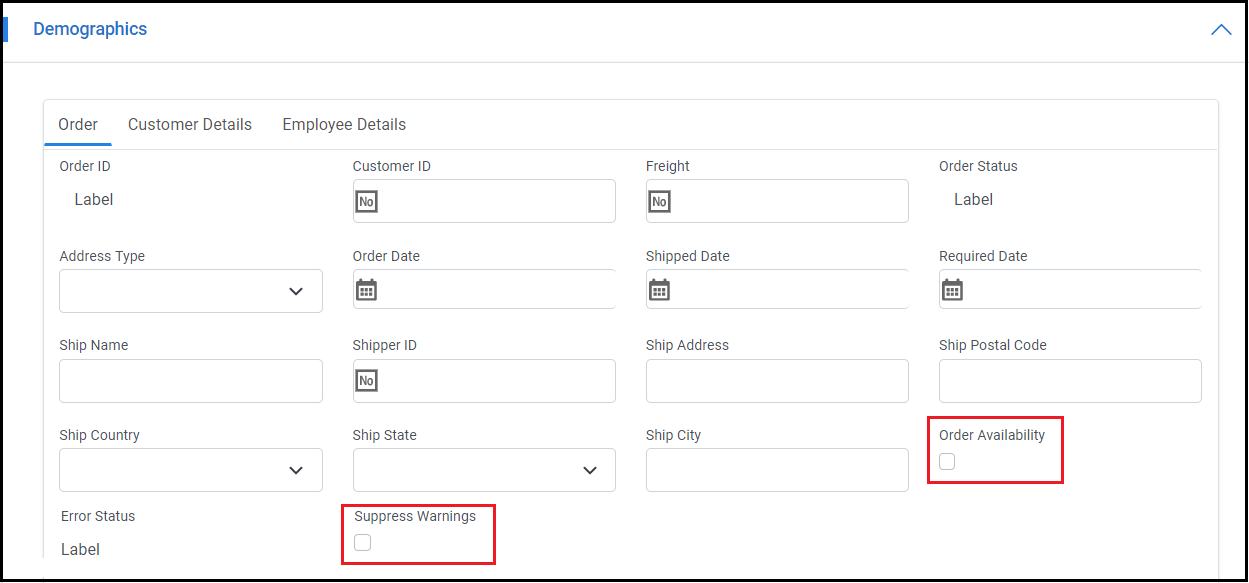Screen dimensions: 1249x583
Task: Click into the Ship Name field
Action: pyautogui.click(x=191, y=381)
